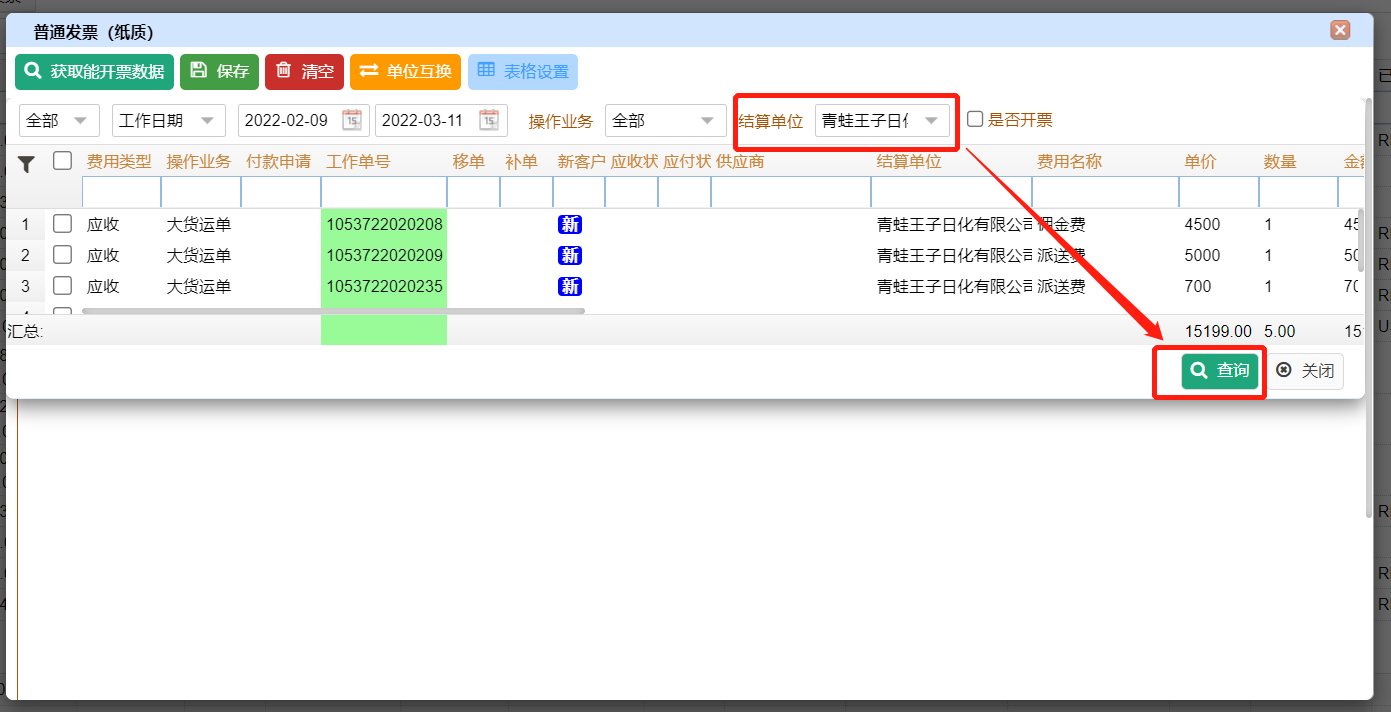Click the 查询 search button
This screenshot has width=1391, height=712.
click(x=1220, y=371)
